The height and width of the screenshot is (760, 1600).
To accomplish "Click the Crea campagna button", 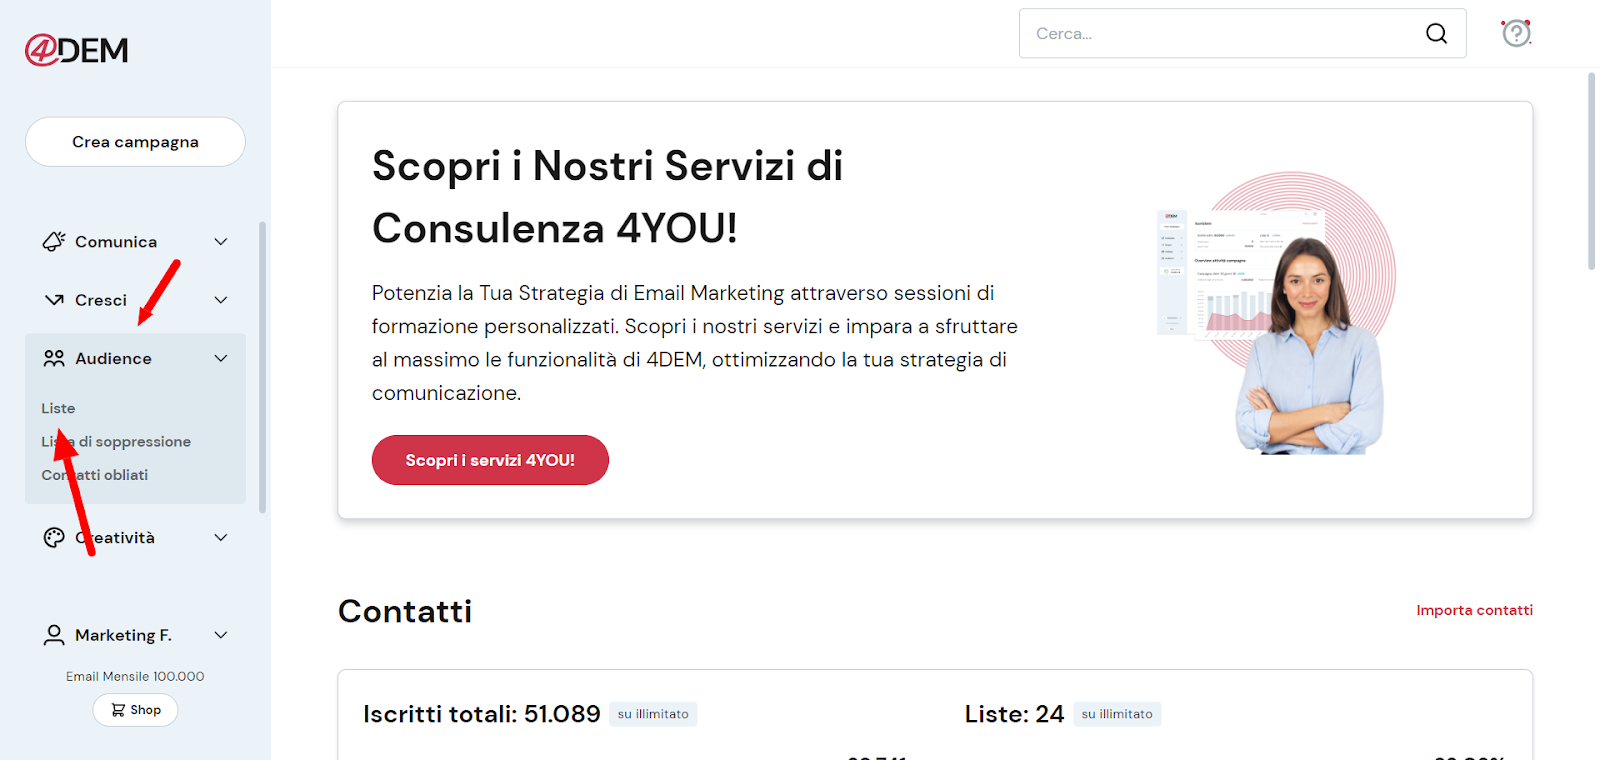I will 135,142.
